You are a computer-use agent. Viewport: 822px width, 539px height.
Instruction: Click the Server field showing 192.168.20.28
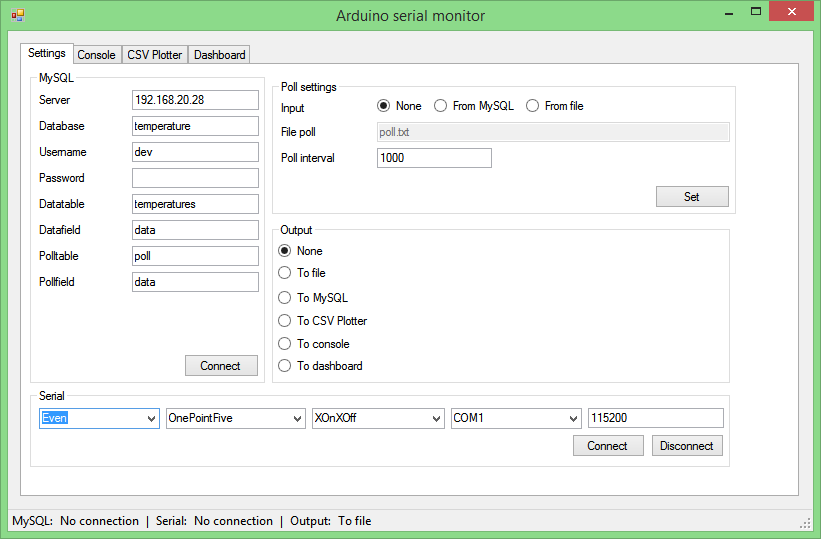pyautogui.click(x=195, y=100)
